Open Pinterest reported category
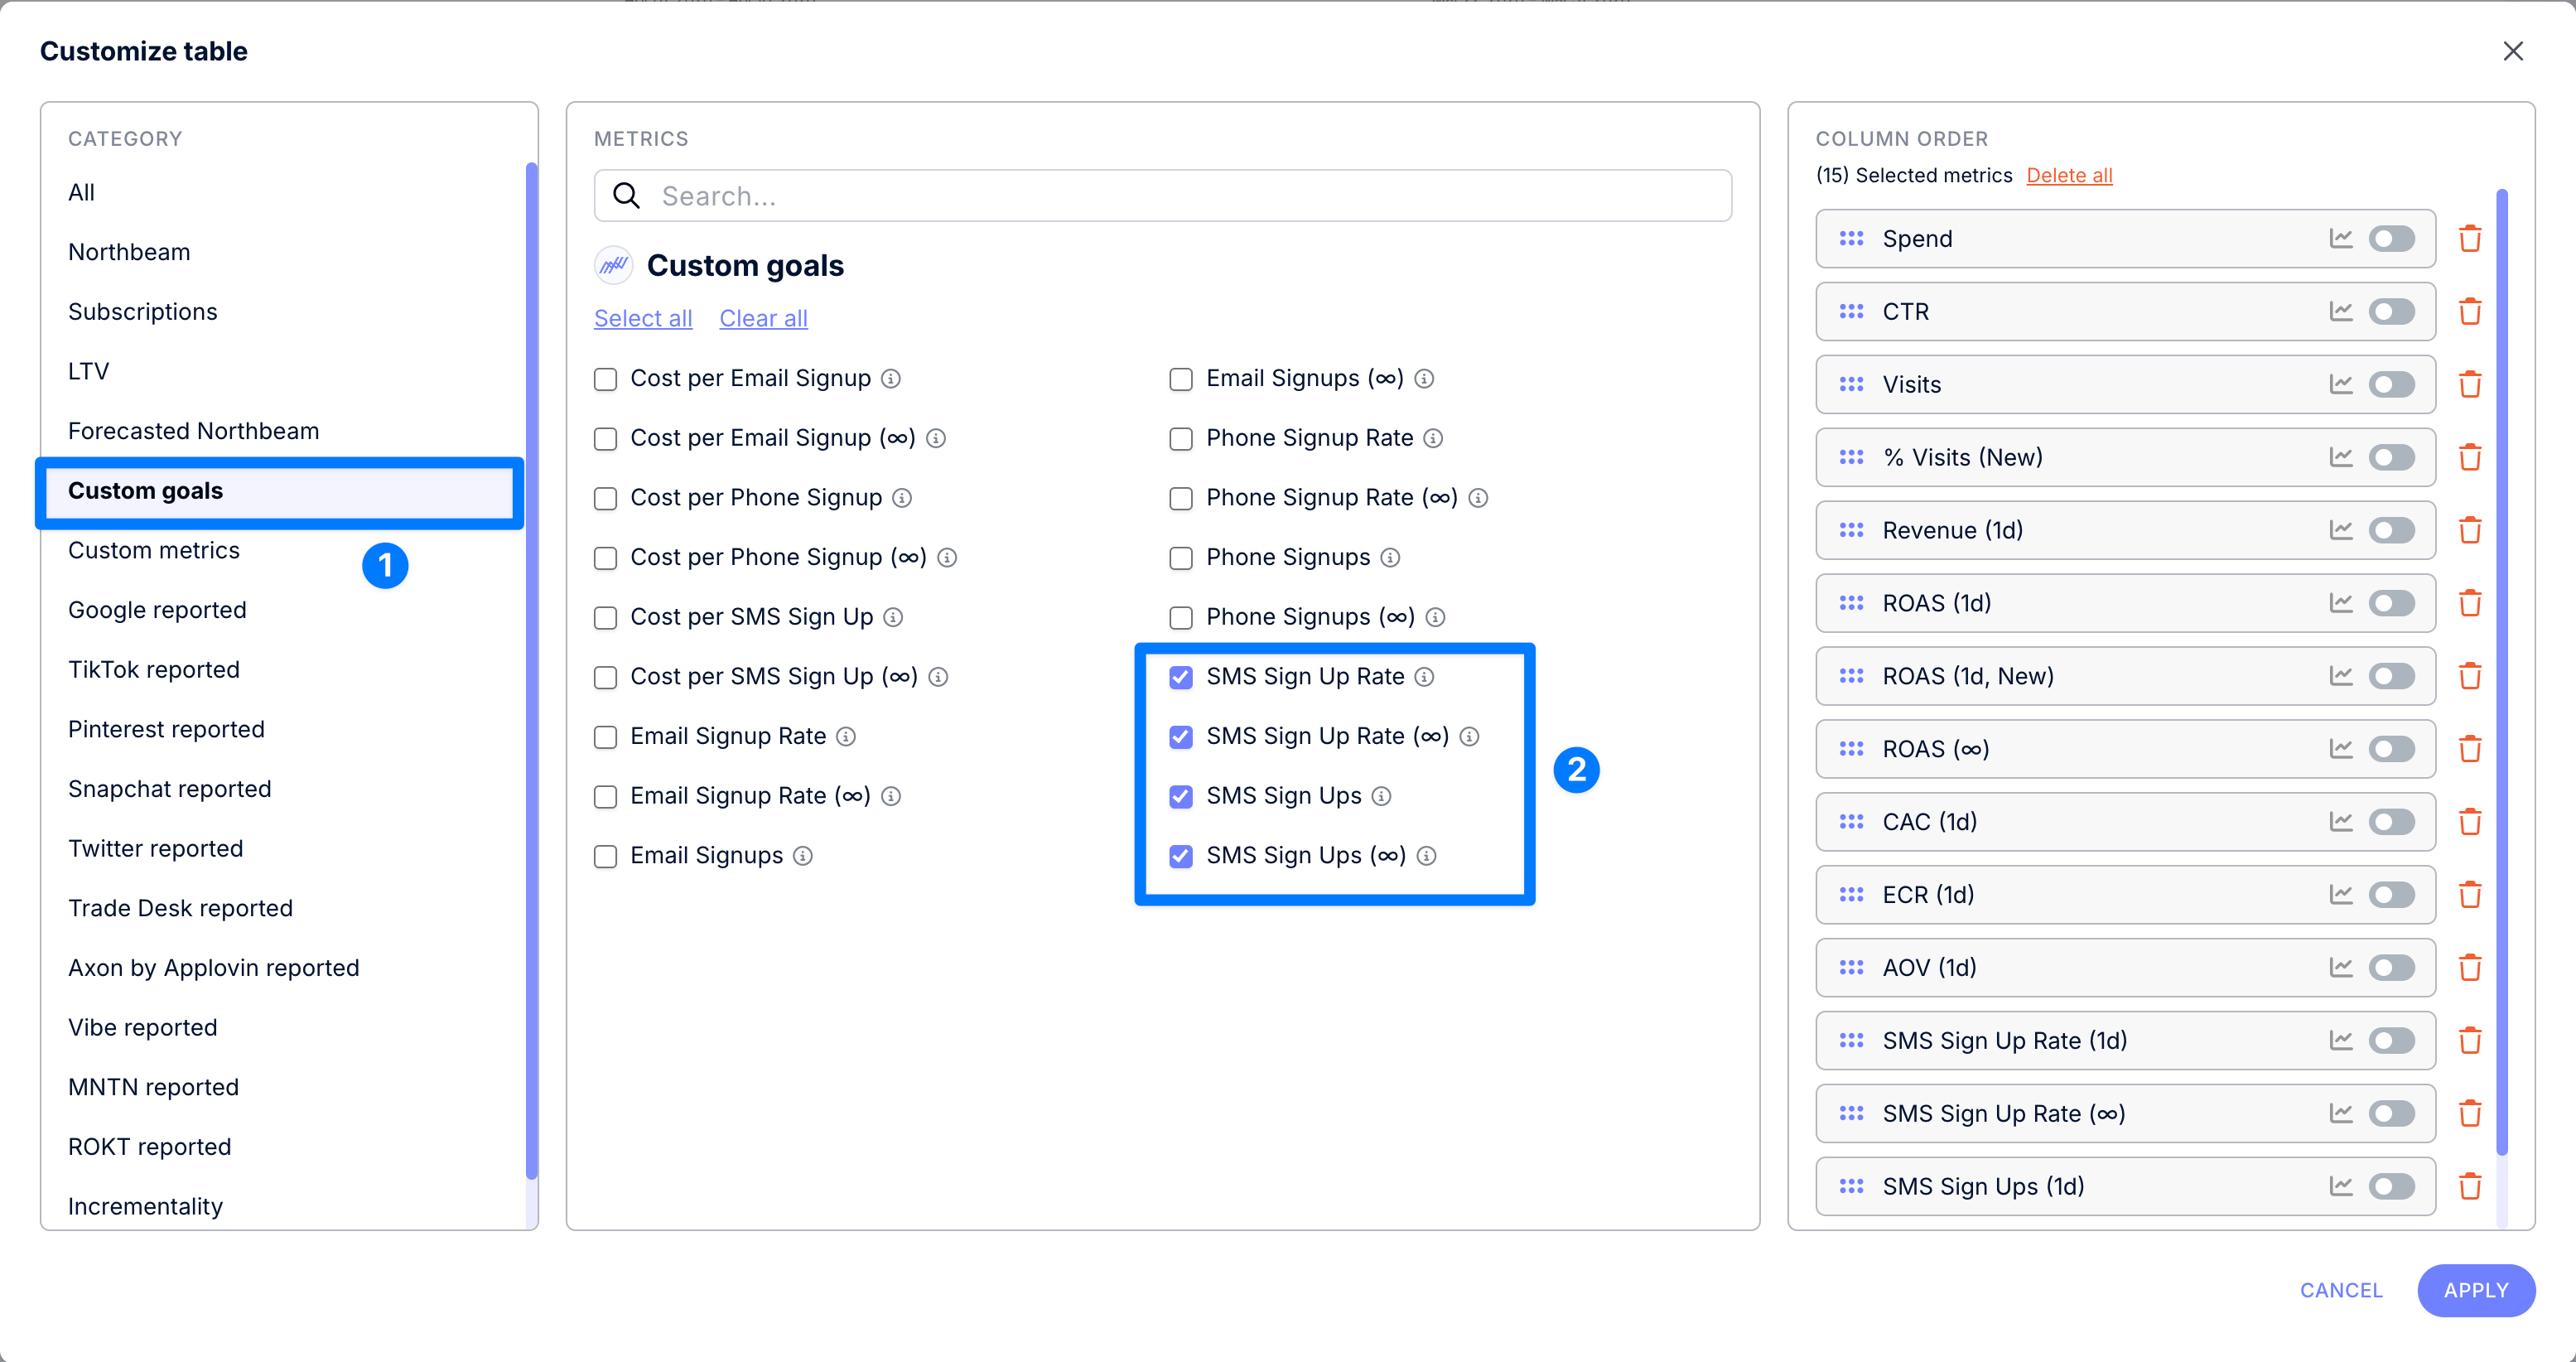 pyautogui.click(x=166, y=730)
